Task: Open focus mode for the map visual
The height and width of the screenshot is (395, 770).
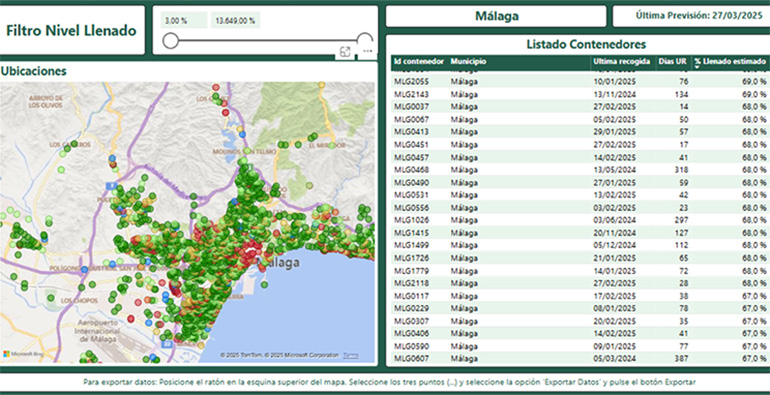Action: pos(345,52)
